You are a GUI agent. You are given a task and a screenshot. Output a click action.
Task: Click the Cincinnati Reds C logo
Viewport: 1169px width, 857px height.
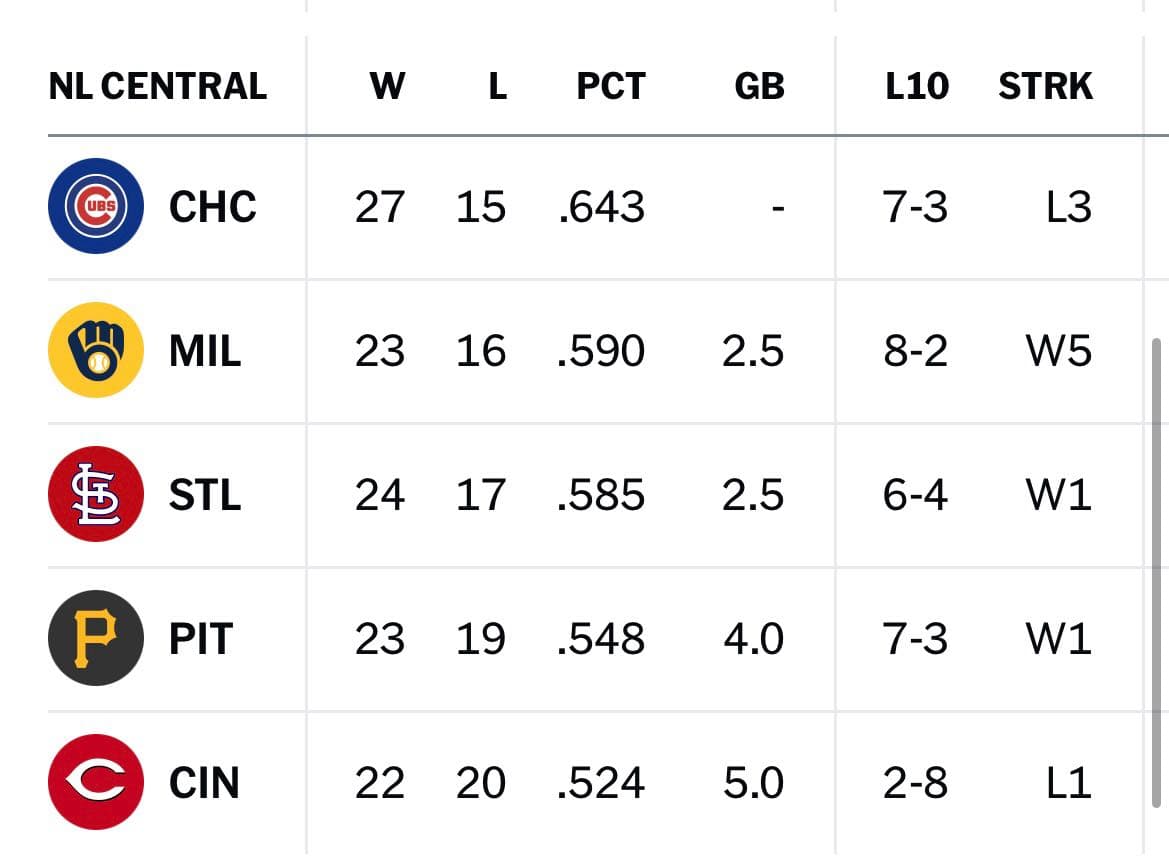(x=95, y=782)
